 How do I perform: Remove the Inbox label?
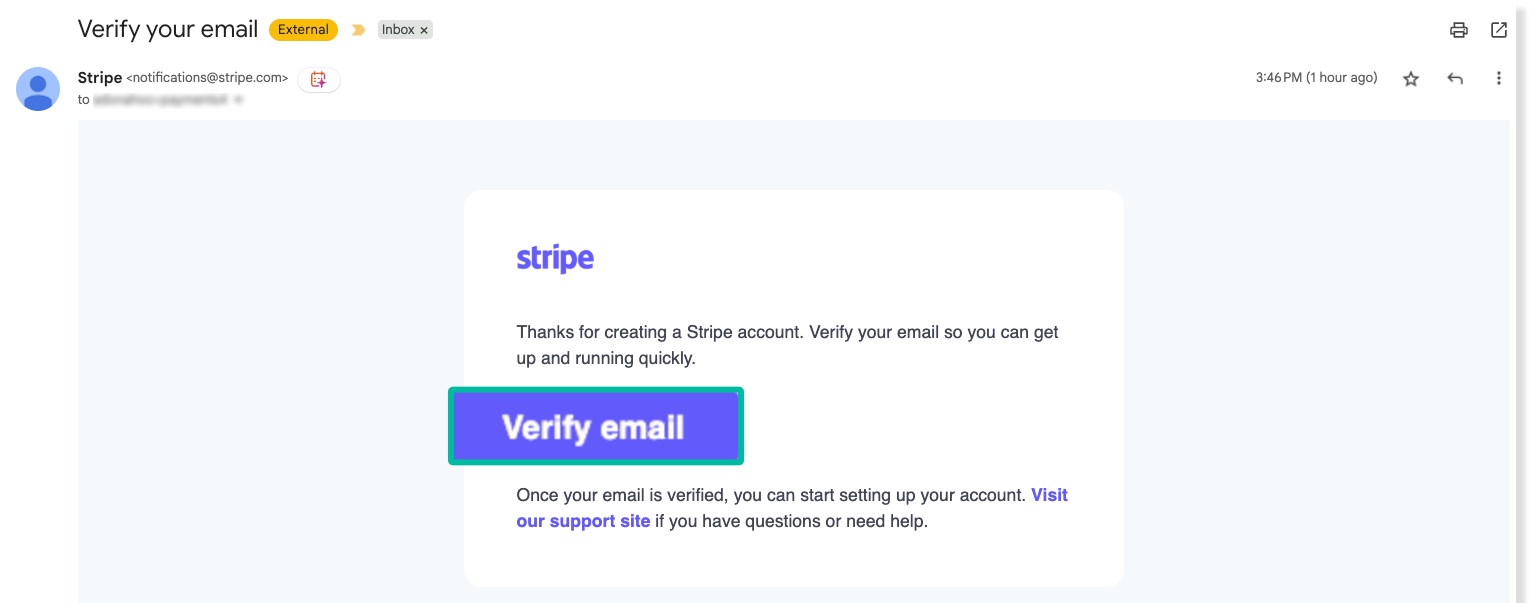[x=424, y=30]
